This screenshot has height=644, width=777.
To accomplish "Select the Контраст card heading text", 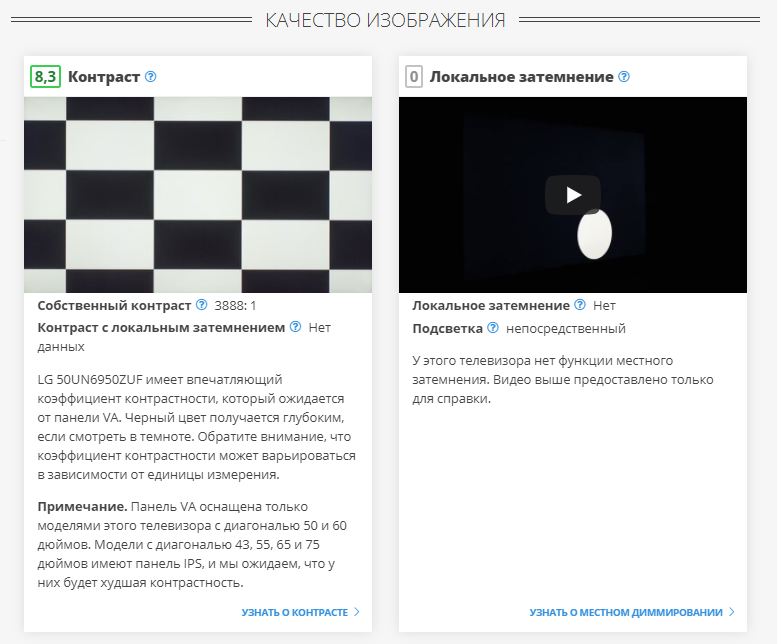I will tap(104, 77).
